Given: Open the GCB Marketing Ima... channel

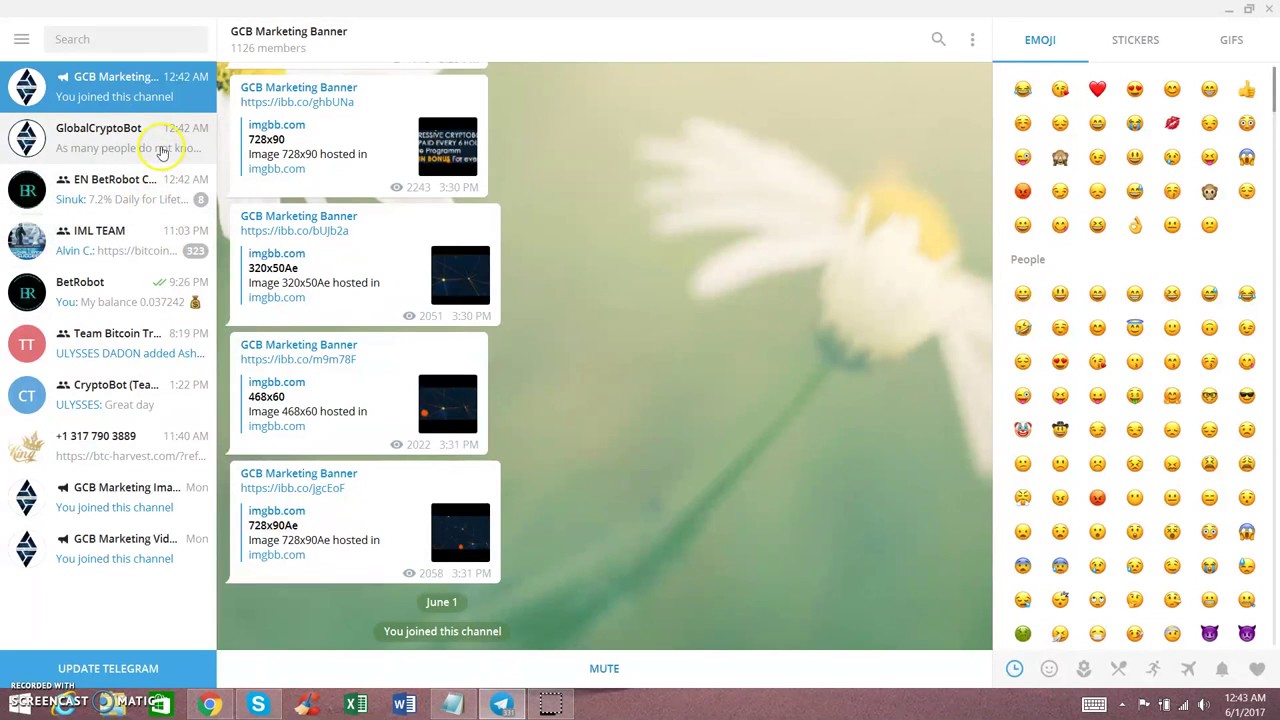Looking at the screenshot, I should pyautogui.click(x=108, y=497).
